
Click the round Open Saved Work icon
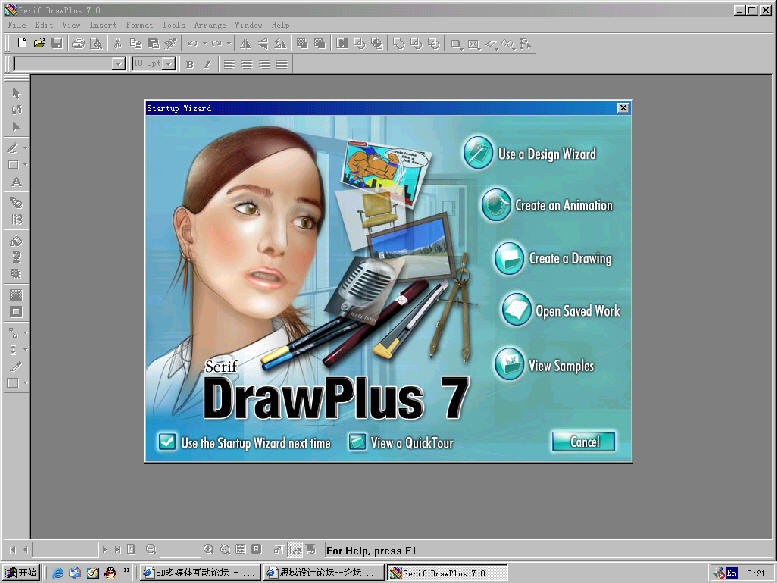pyautogui.click(x=515, y=309)
